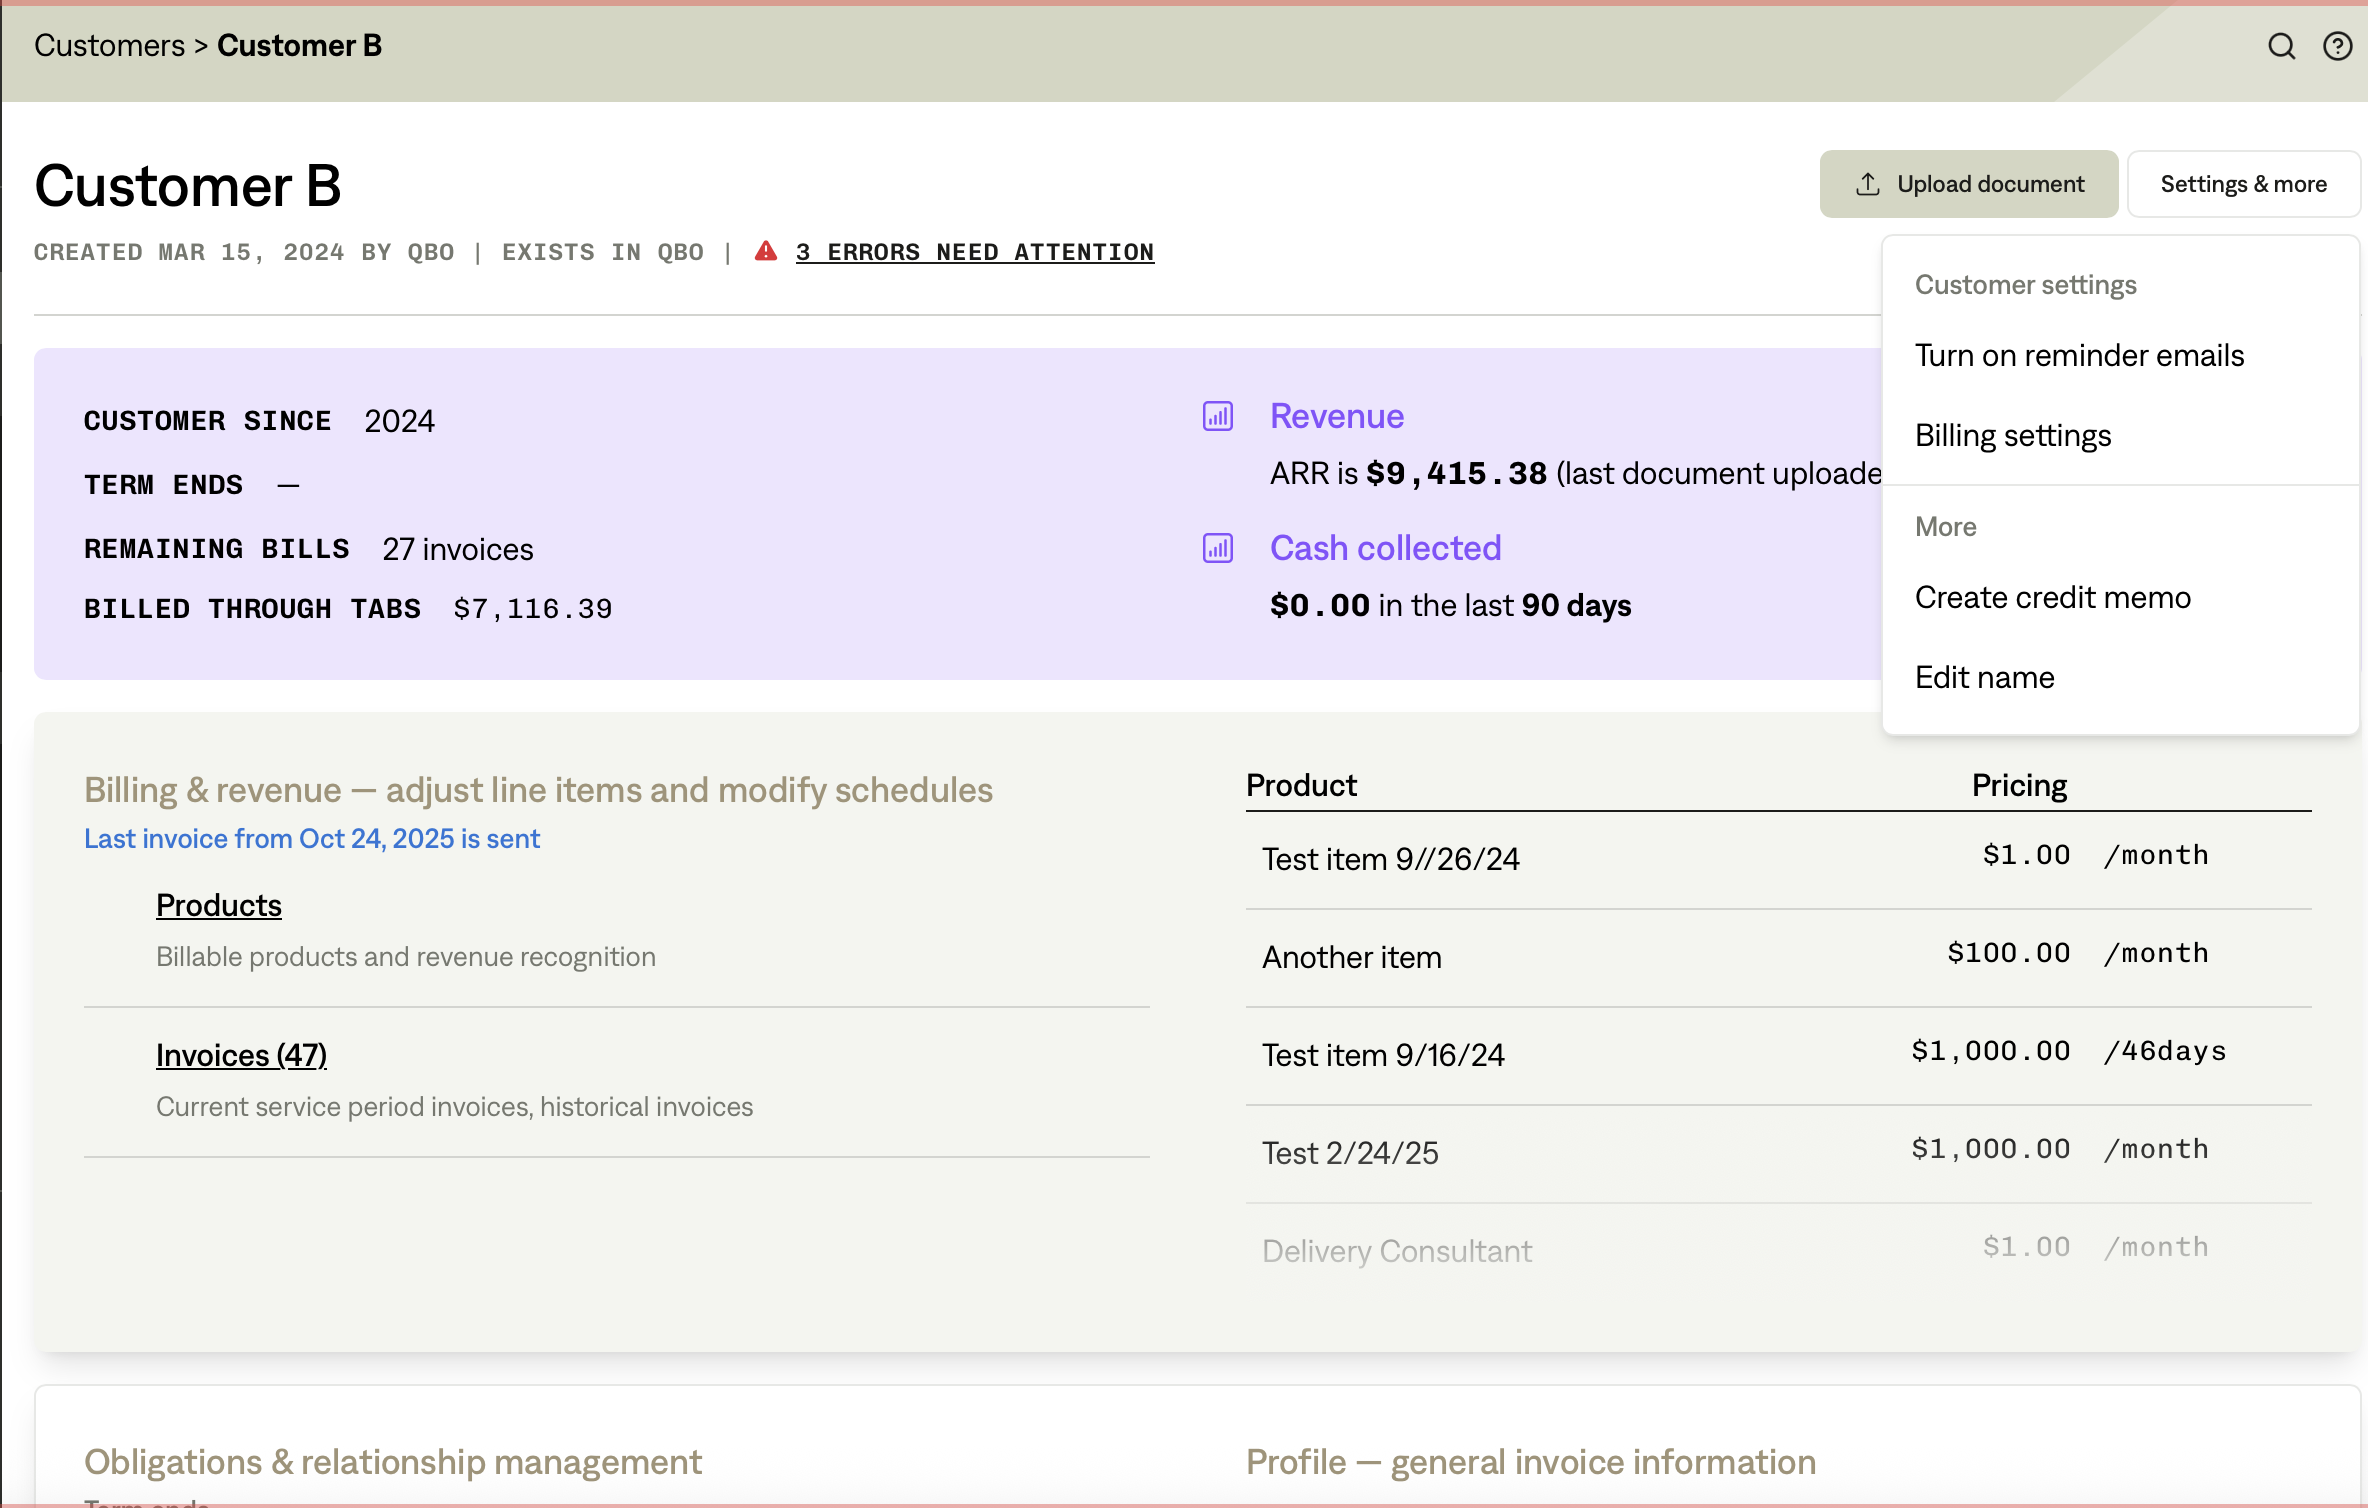Open the Products section link
This screenshot has width=2368, height=1508.
click(x=218, y=904)
